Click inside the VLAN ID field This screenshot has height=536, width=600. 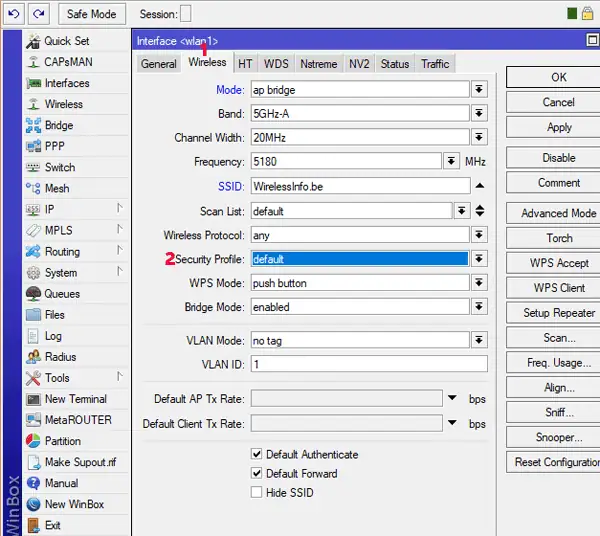[369, 364]
